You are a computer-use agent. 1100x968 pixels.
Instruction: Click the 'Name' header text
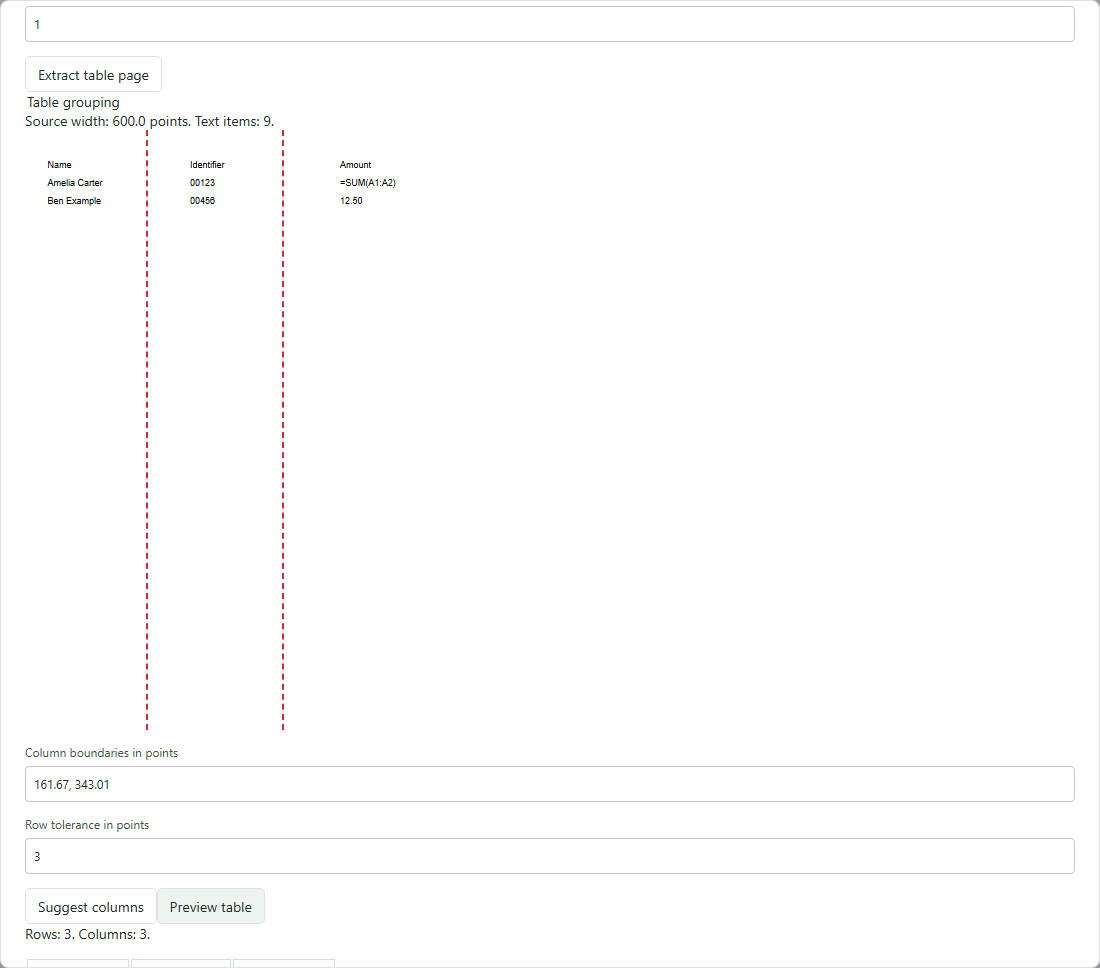click(x=60, y=165)
